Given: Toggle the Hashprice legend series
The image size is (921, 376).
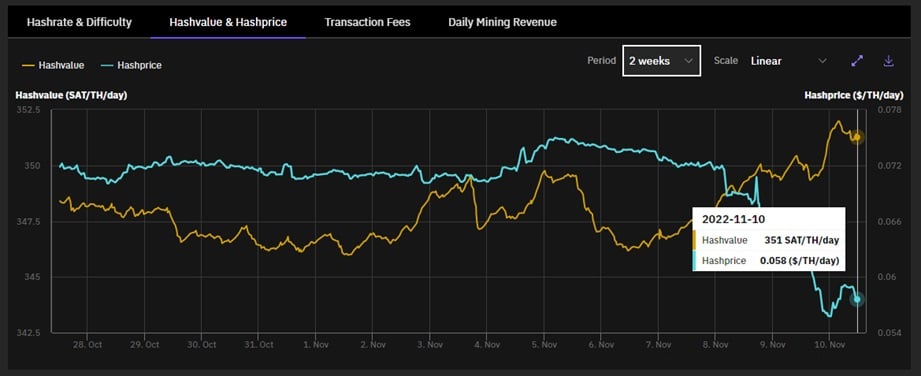Looking at the screenshot, I should point(130,65).
